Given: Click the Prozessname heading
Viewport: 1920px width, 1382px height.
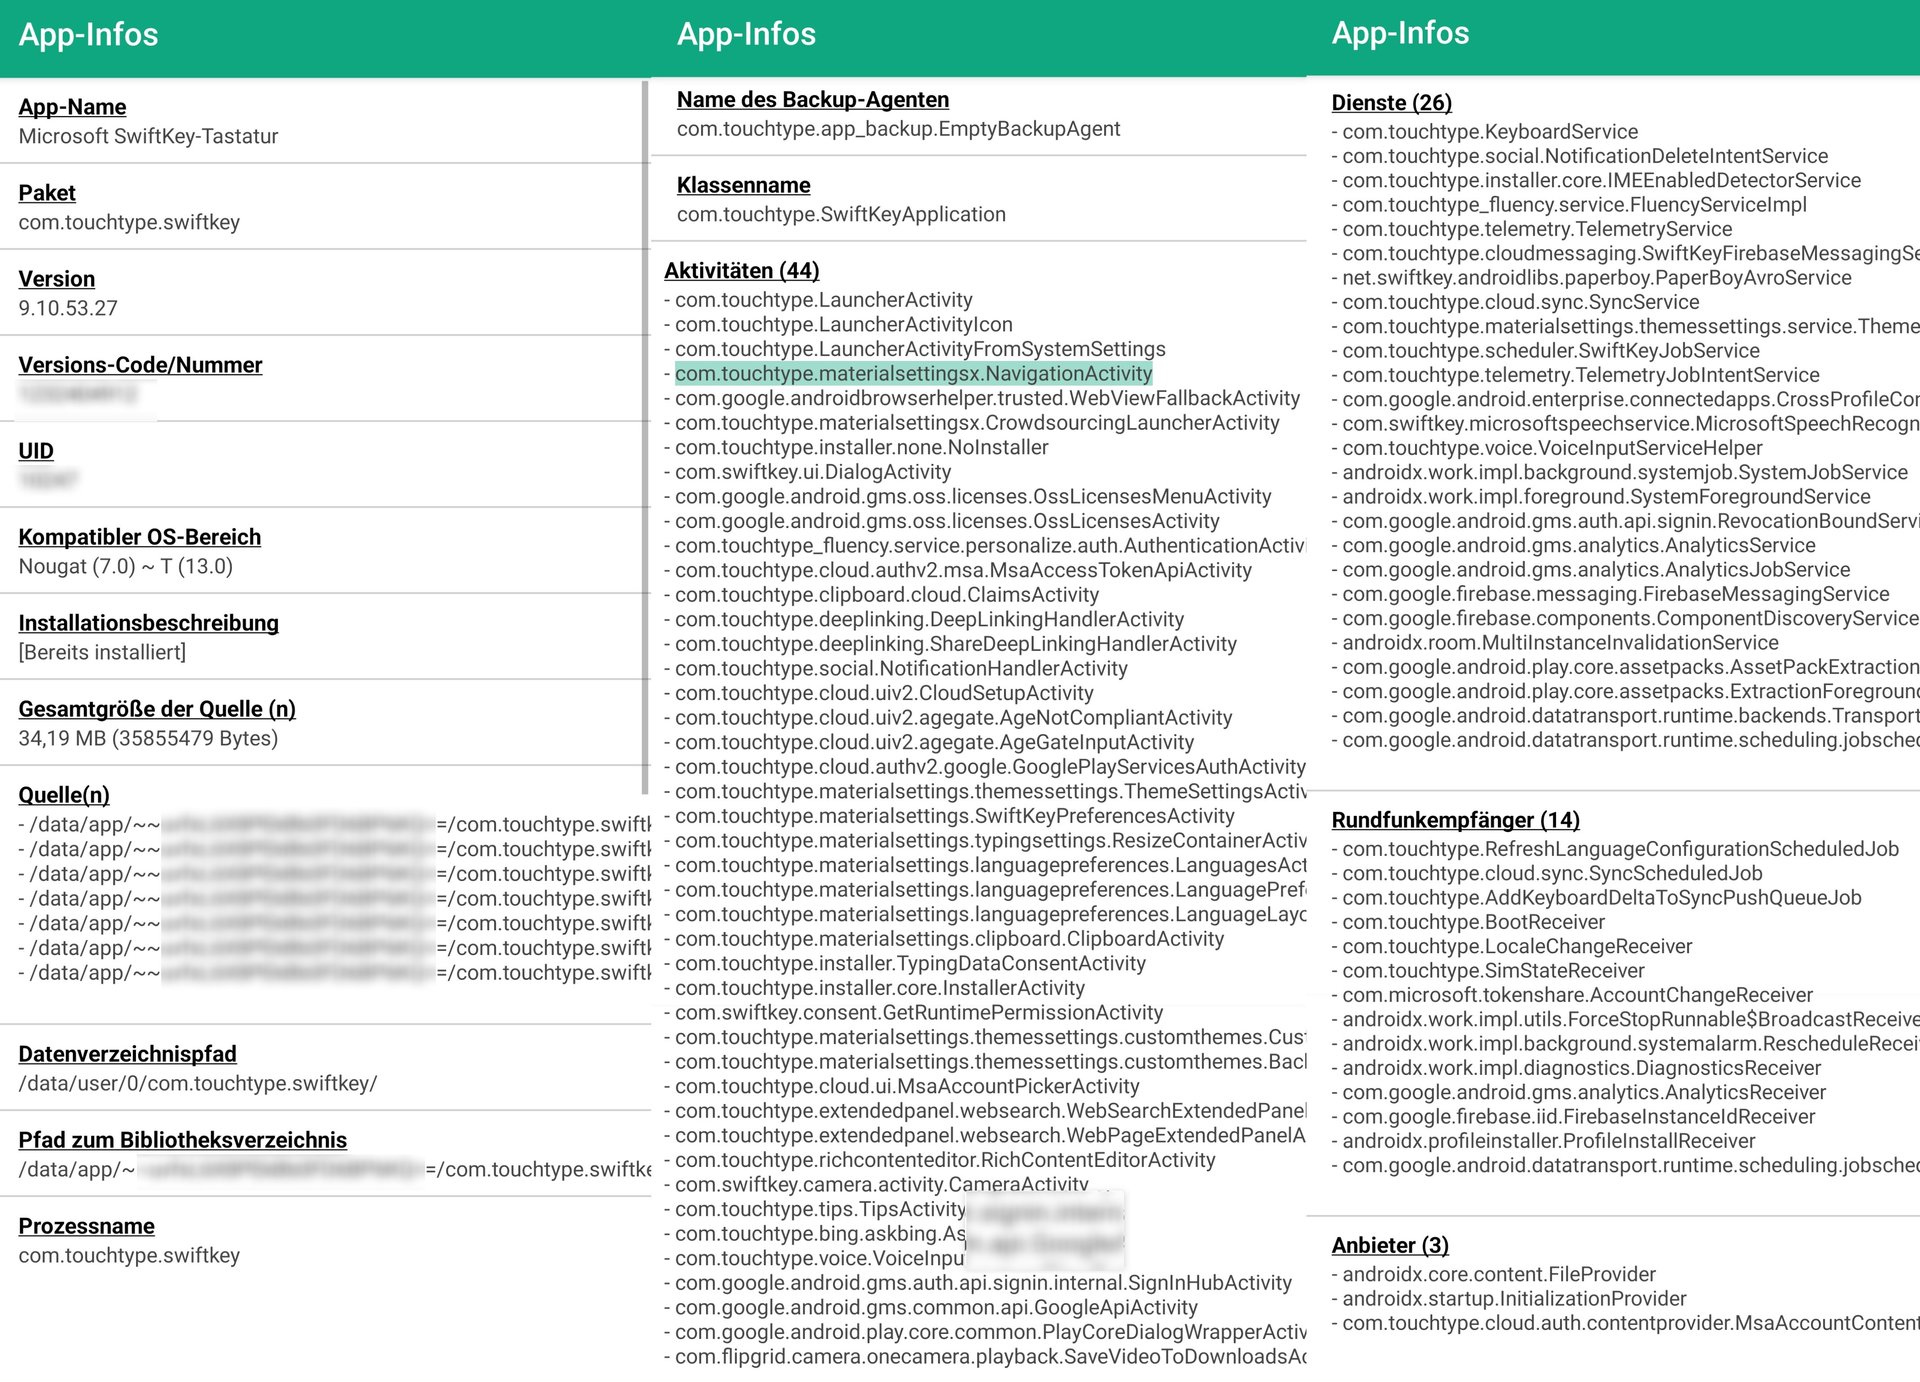Looking at the screenshot, I should pyautogui.click(x=86, y=1226).
